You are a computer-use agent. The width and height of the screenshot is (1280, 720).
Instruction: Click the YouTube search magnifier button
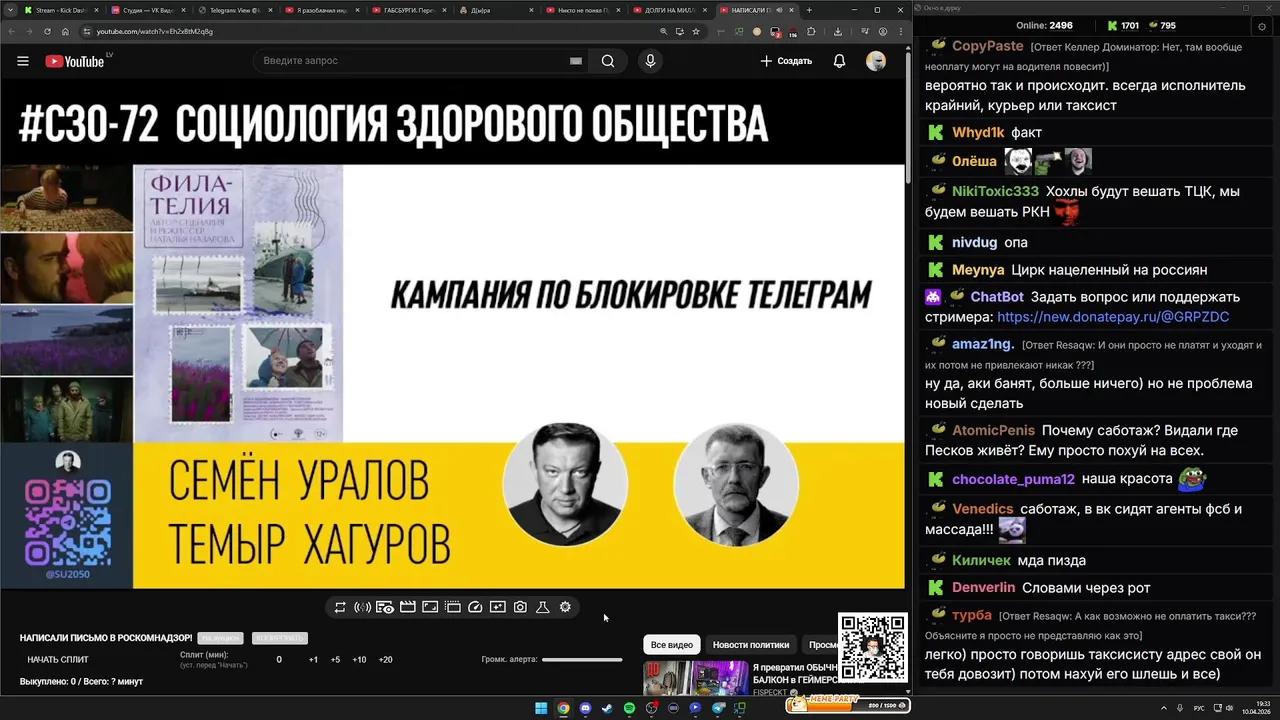coord(608,61)
